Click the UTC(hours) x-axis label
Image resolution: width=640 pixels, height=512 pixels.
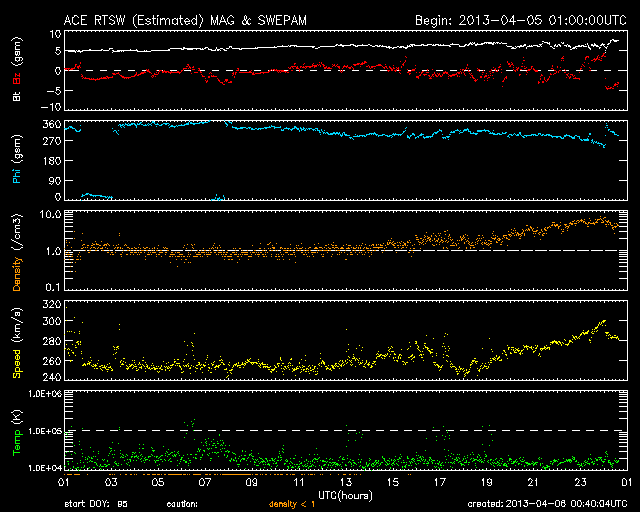coord(344,494)
